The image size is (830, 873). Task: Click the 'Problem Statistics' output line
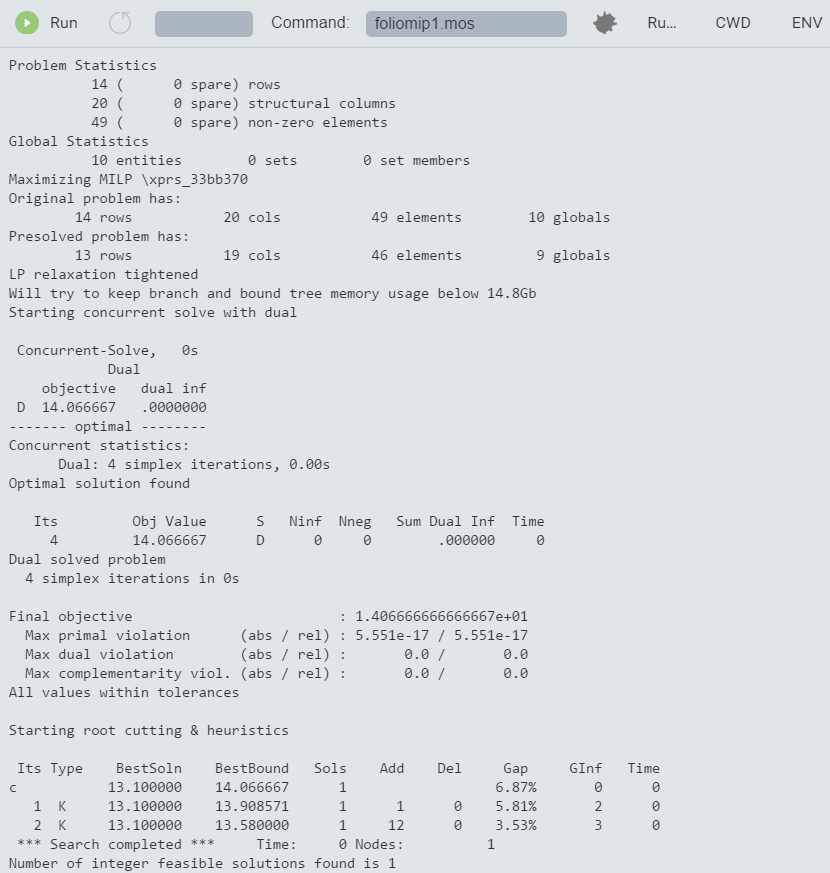[x=82, y=66]
